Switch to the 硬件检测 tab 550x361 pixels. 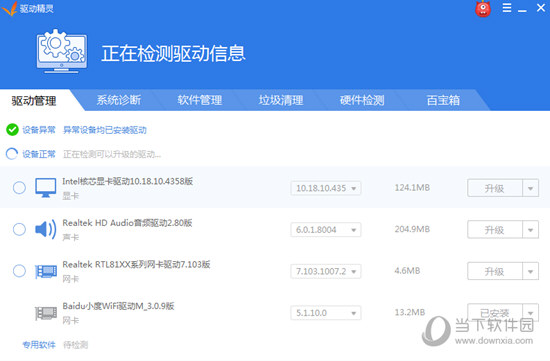coord(362,100)
